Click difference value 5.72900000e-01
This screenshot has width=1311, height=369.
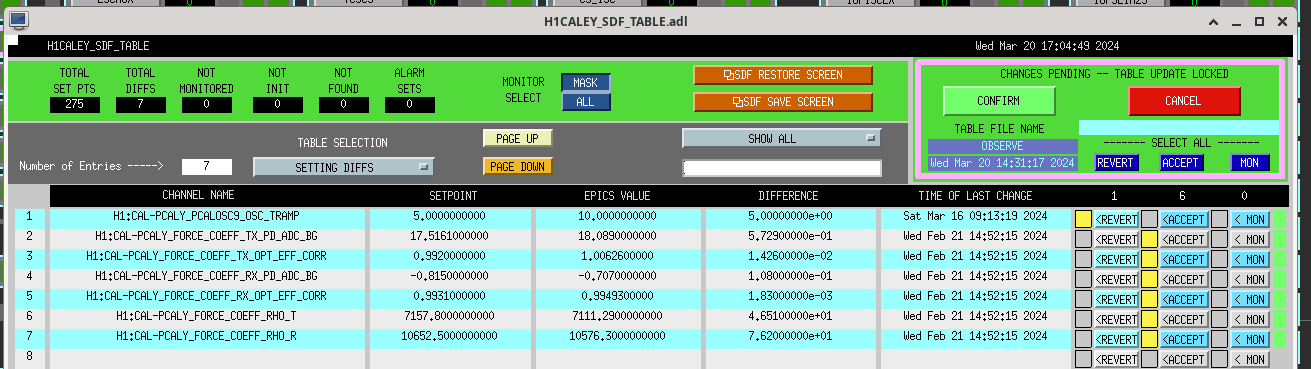tap(788, 236)
